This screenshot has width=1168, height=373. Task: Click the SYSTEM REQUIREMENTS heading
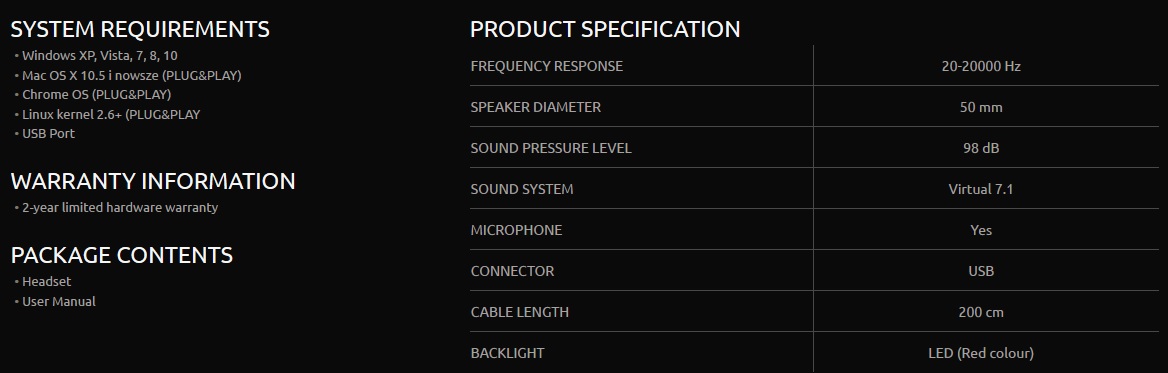coord(140,29)
